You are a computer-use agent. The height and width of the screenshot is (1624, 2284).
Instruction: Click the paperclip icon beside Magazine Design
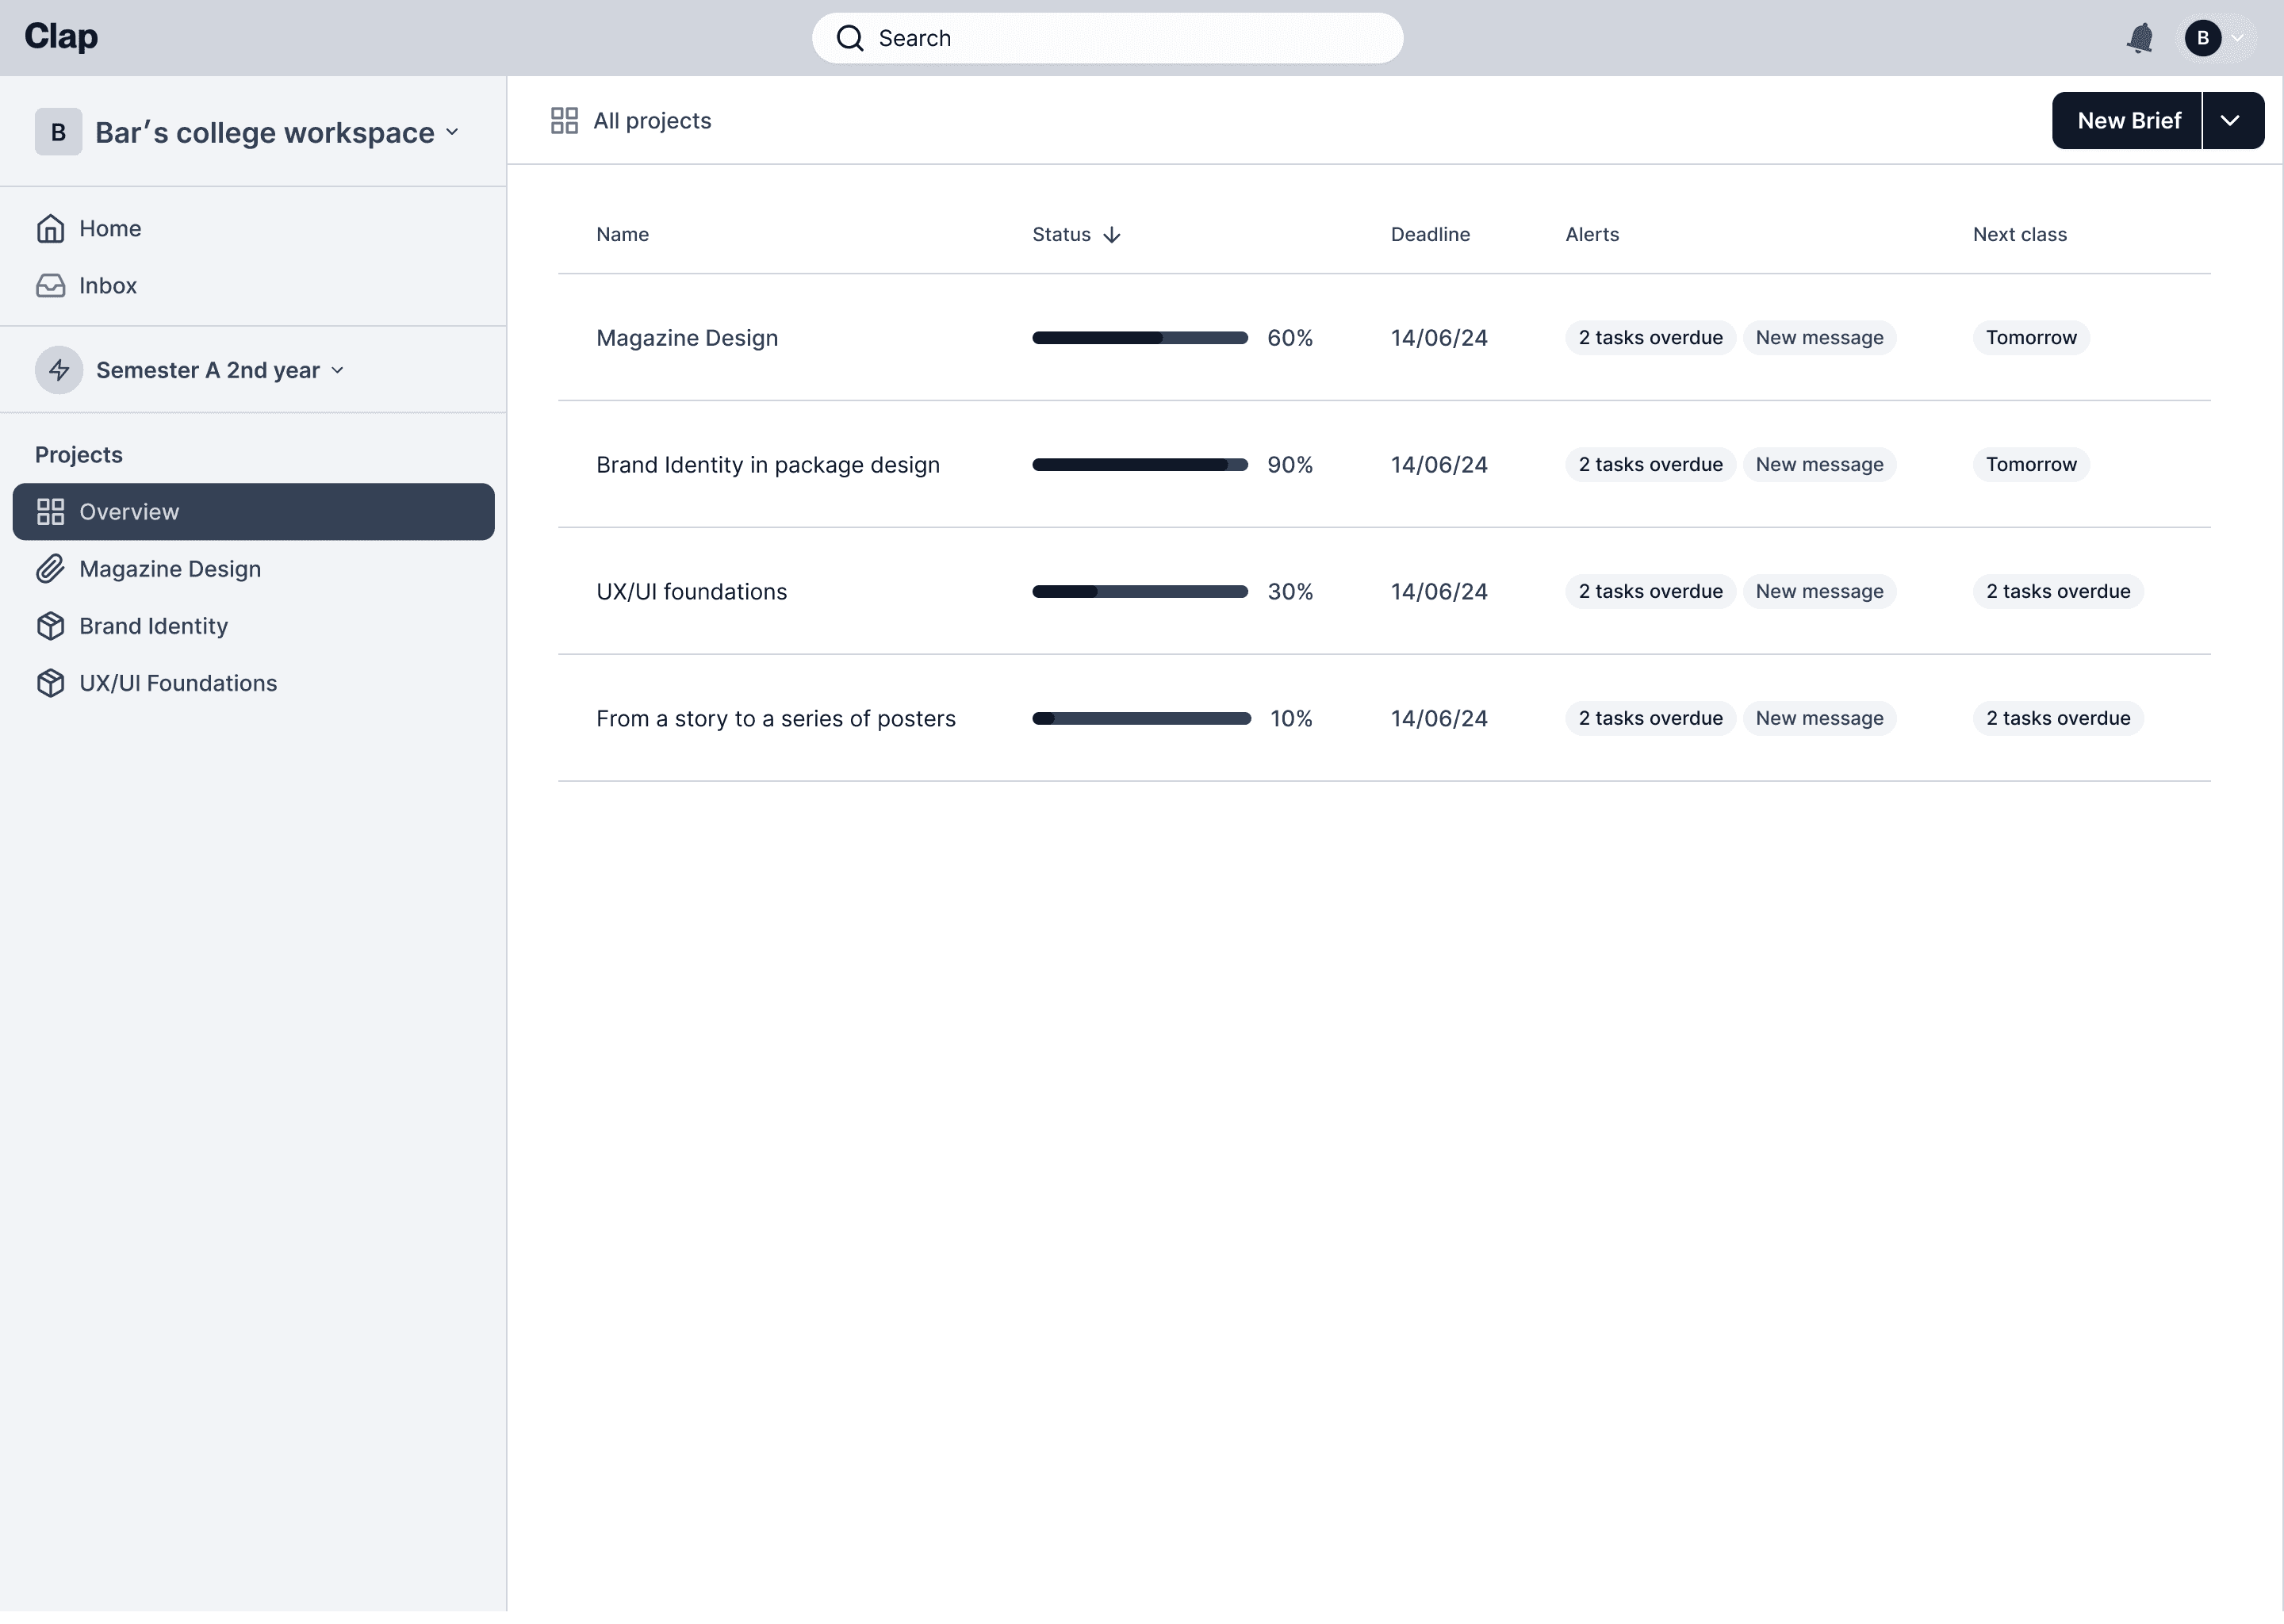[50, 569]
